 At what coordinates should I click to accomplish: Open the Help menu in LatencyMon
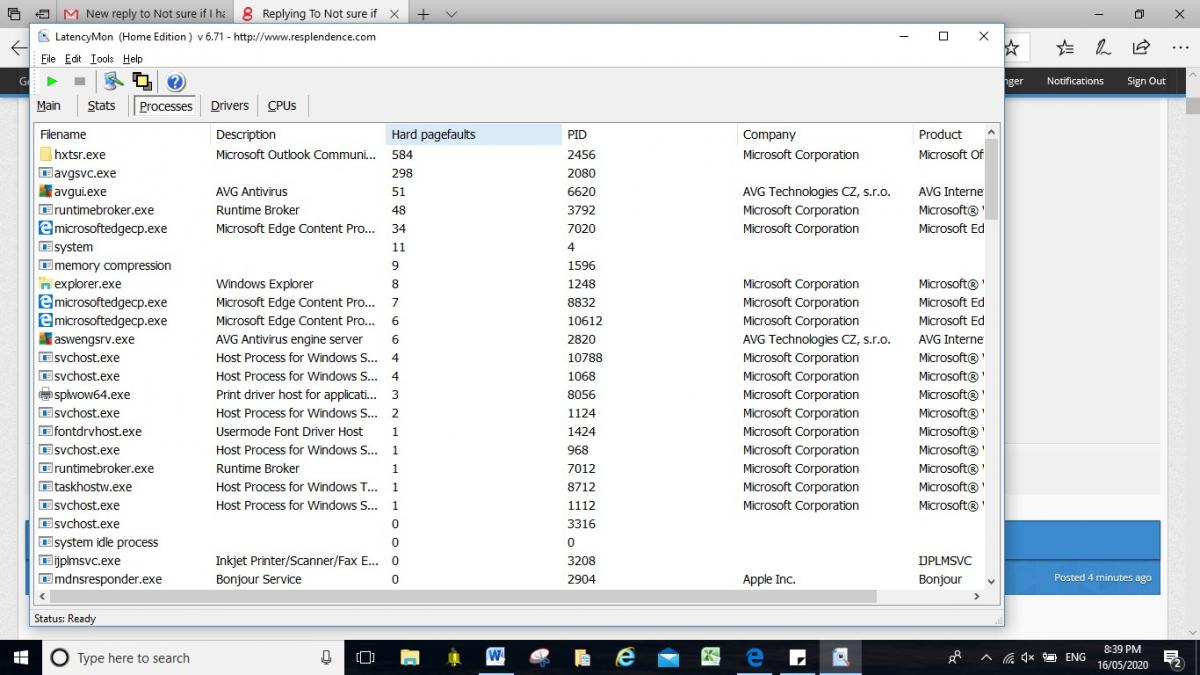(133, 59)
